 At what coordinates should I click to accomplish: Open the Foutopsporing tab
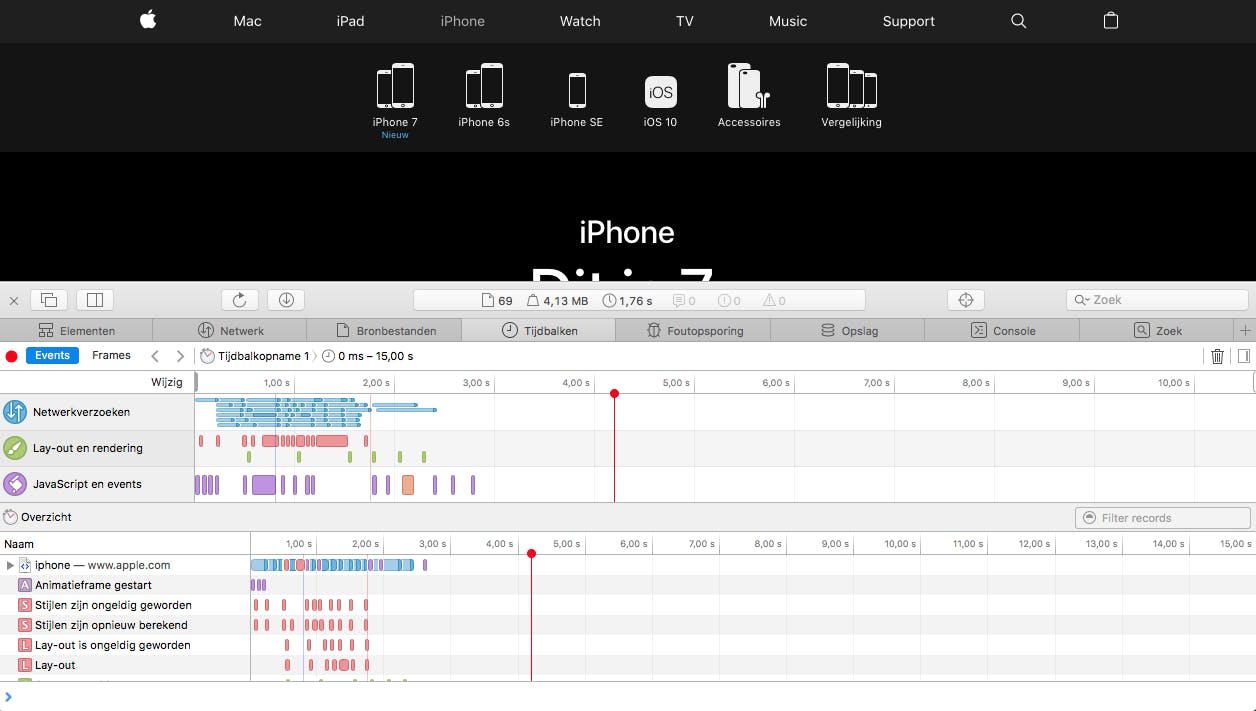point(694,330)
